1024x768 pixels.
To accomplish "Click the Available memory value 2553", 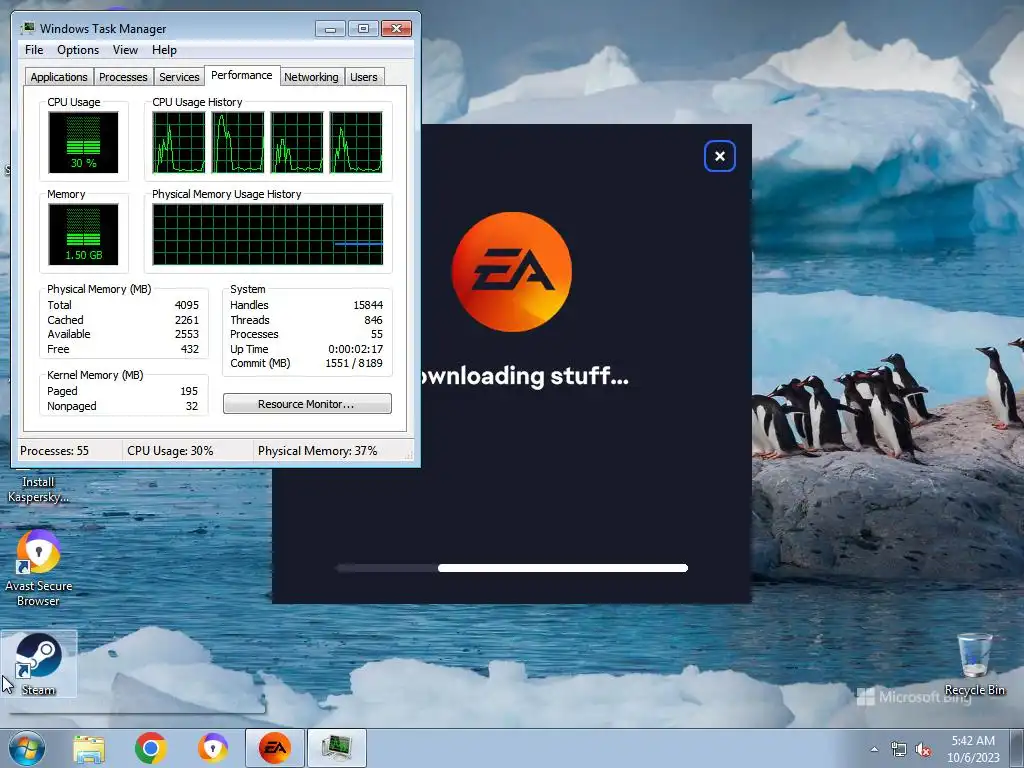I will (187, 334).
